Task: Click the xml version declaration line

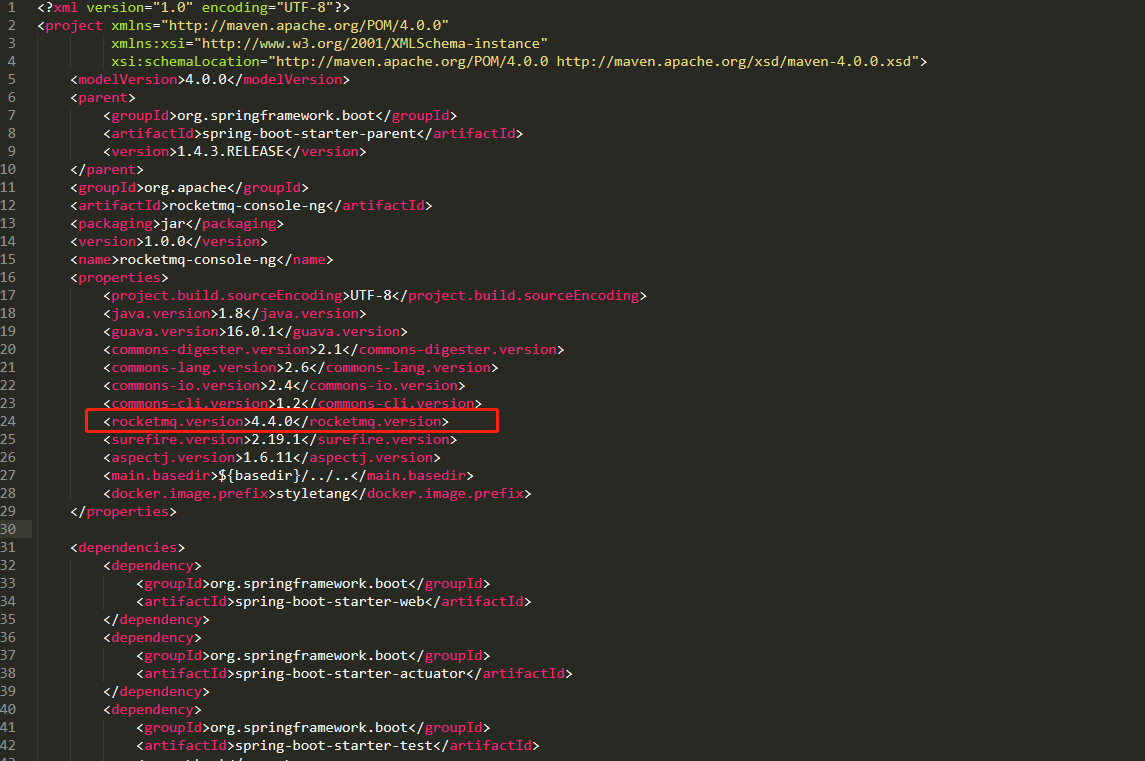Action: [x=194, y=8]
